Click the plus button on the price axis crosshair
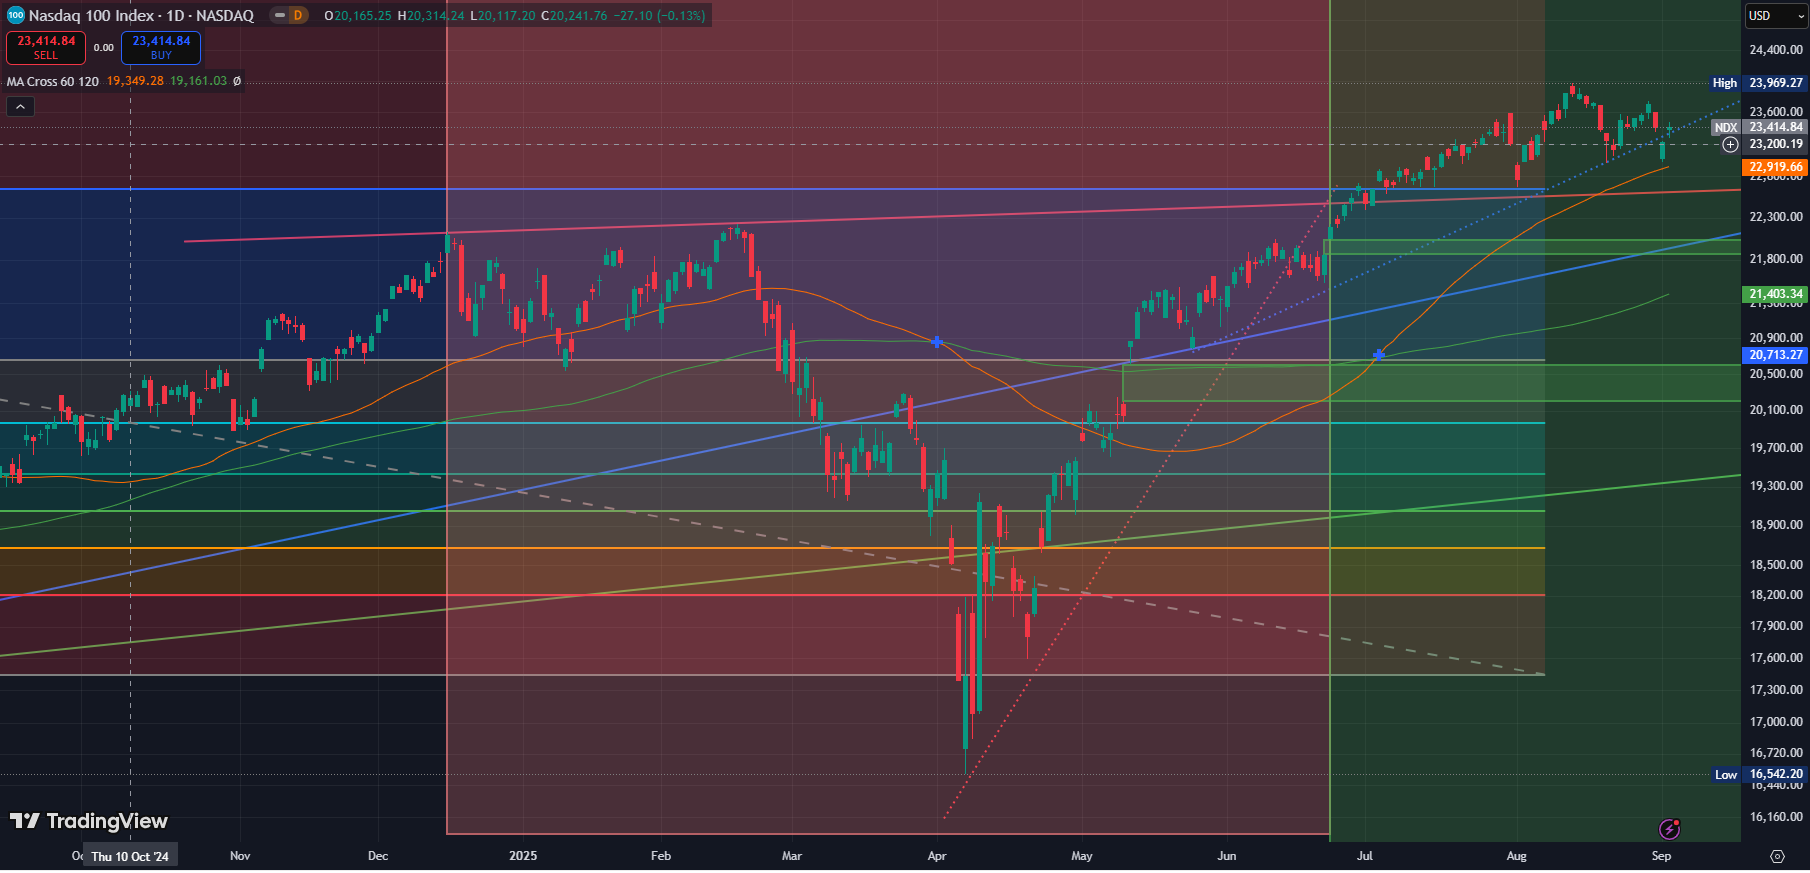 pos(1730,144)
